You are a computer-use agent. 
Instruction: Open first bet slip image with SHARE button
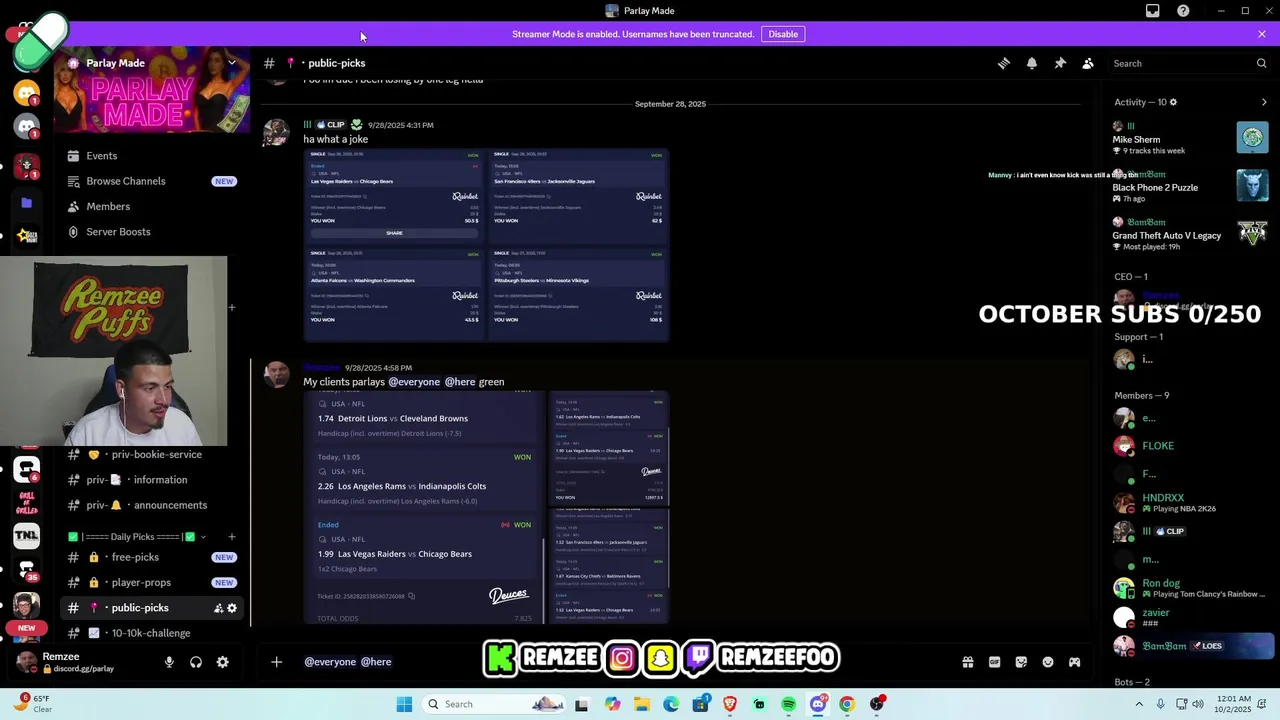coord(395,194)
